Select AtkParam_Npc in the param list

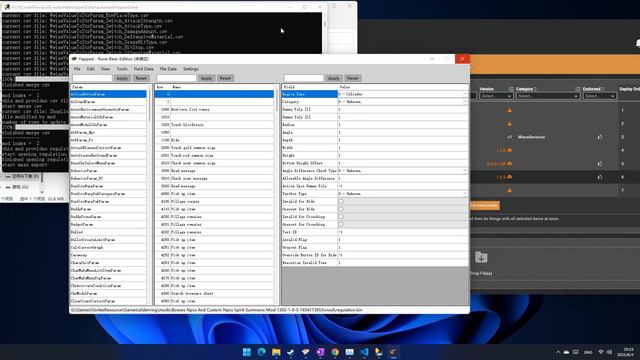[108, 132]
